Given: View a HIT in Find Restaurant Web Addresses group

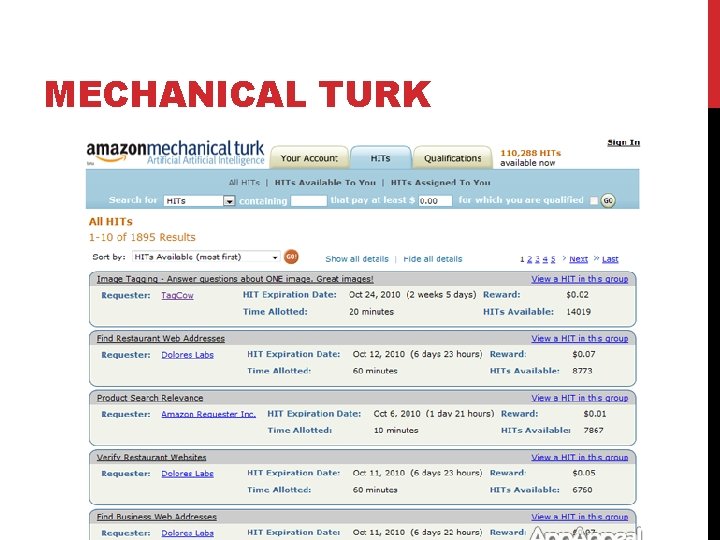Looking at the screenshot, I should point(579,338).
